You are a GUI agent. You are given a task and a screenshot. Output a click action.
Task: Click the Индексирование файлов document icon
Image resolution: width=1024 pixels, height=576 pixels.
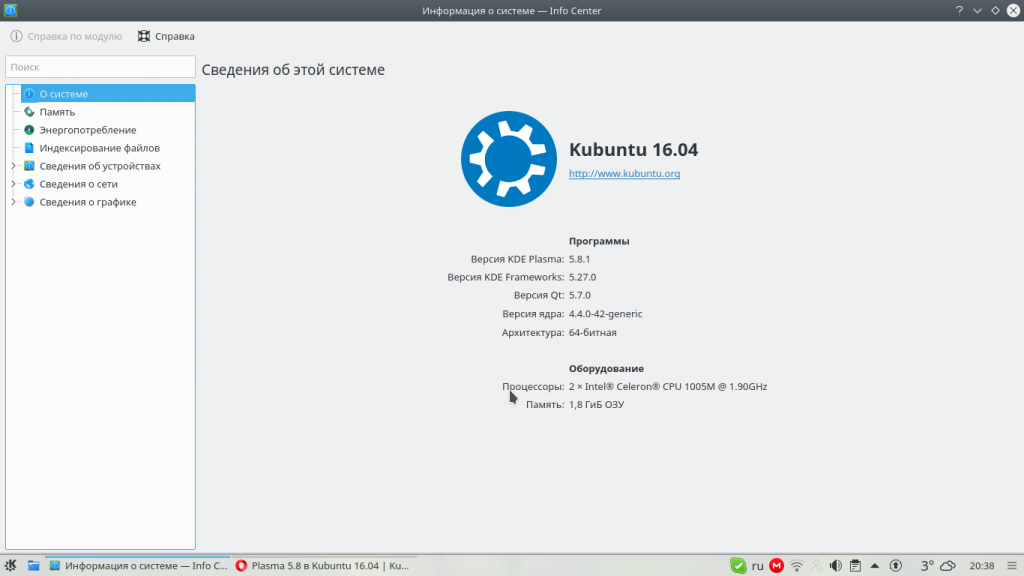29,148
